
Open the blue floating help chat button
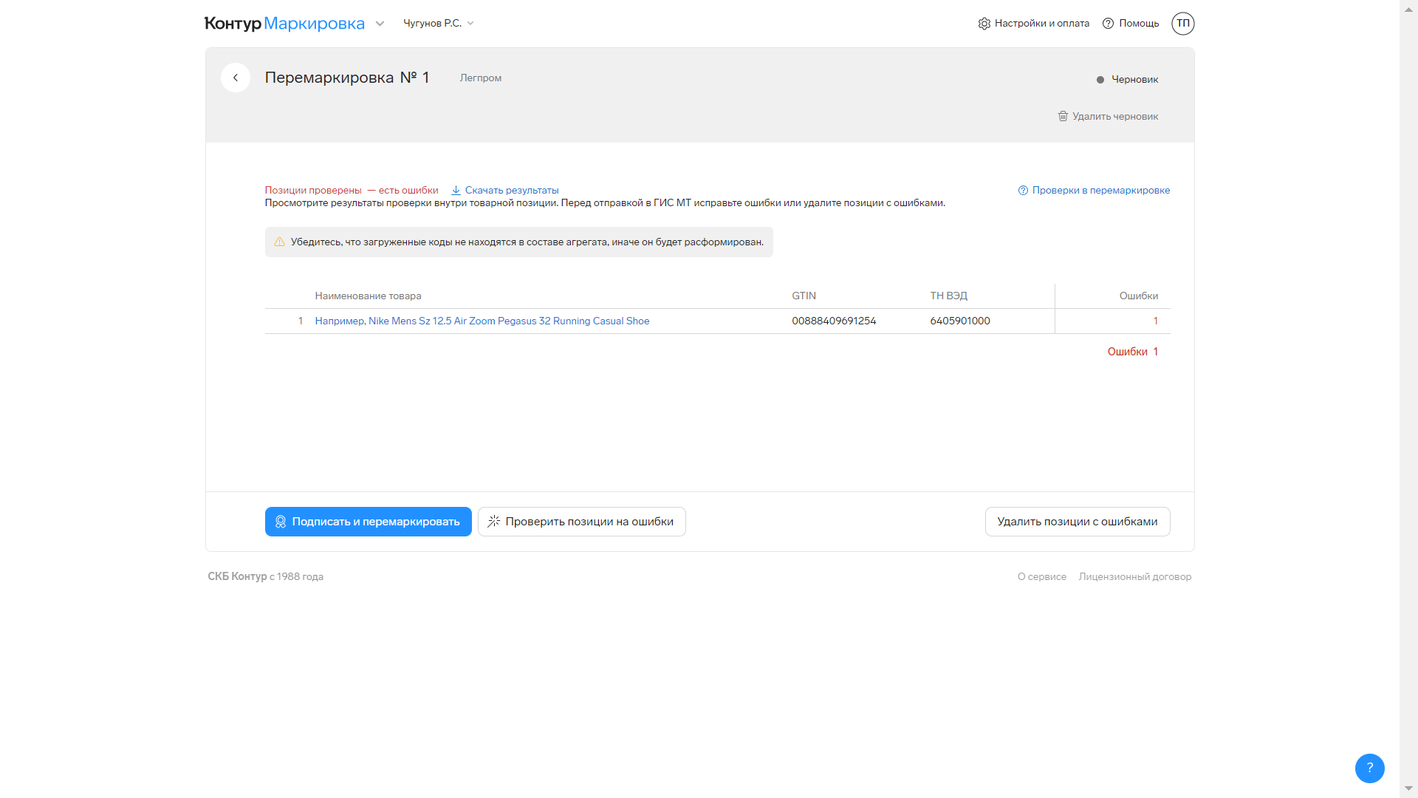[x=1370, y=768]
